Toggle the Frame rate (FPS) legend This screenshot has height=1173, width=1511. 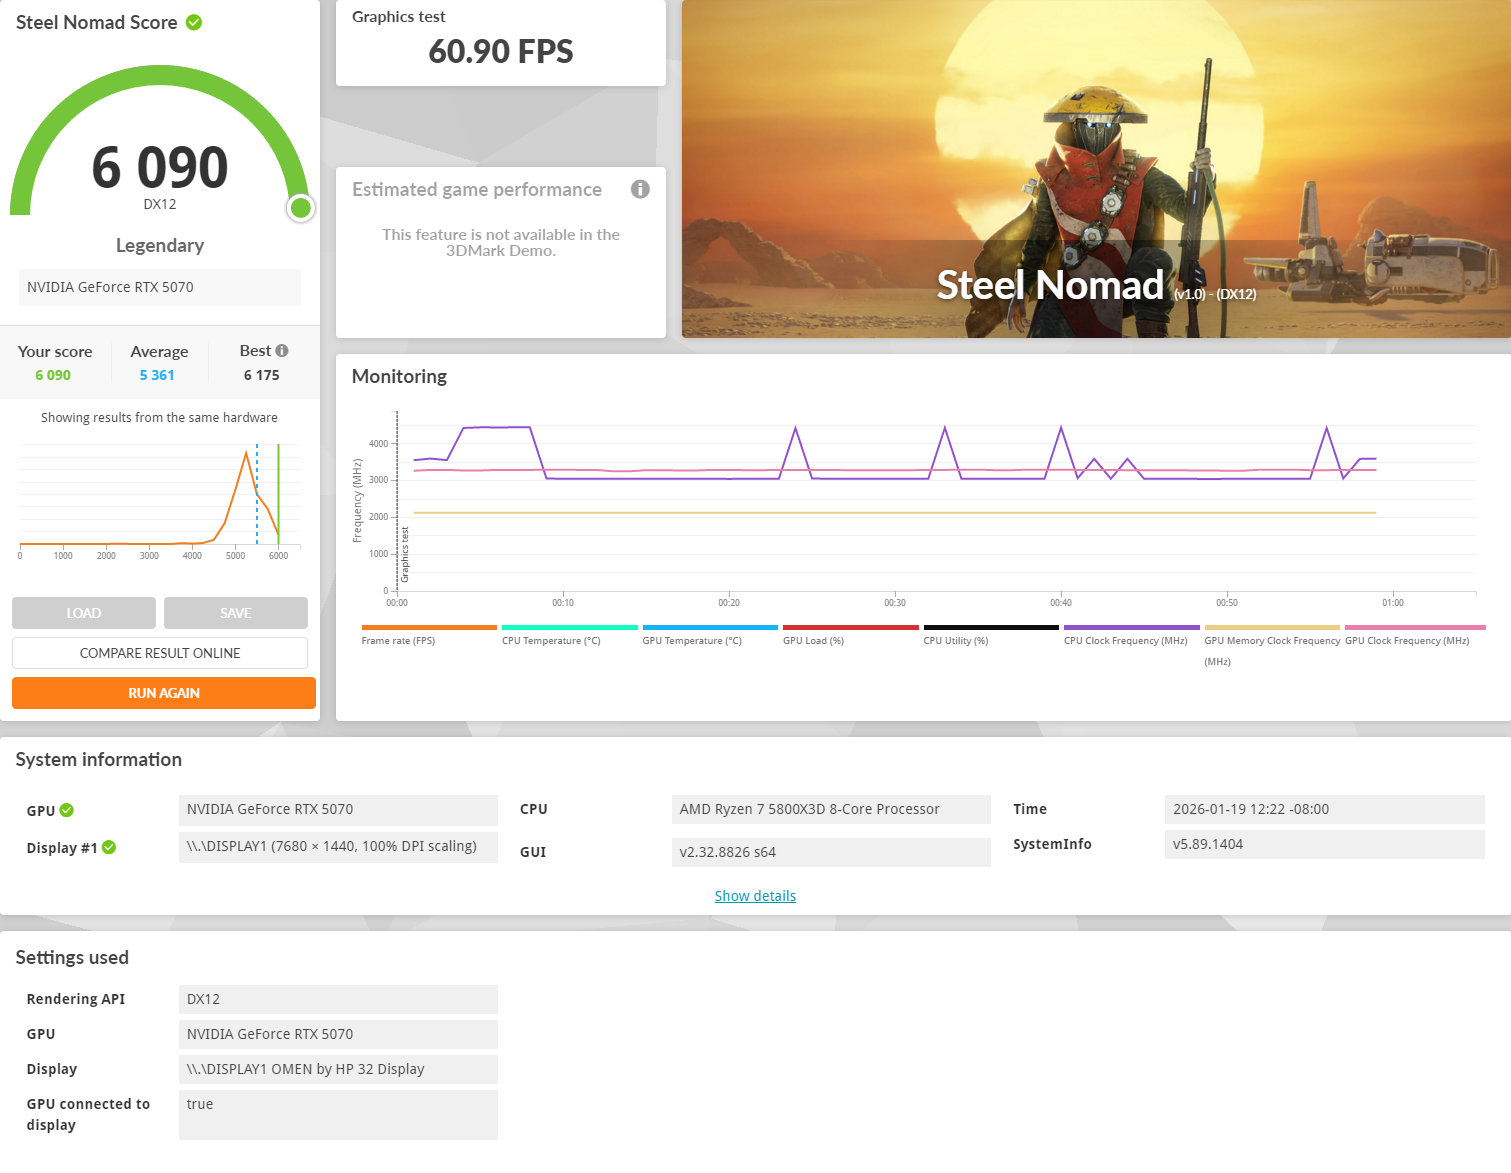pyautogui.click(x=429, y=635)
